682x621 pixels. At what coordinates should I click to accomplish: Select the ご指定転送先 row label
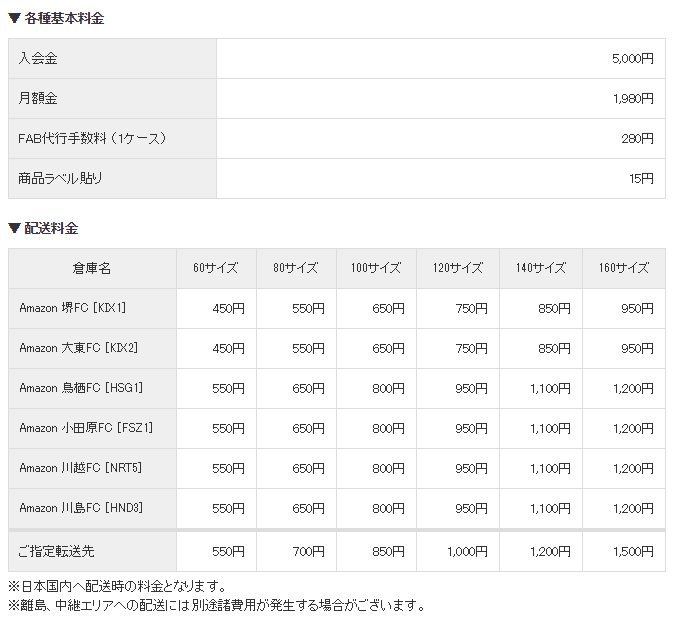pyautogui.click(x=57, y=551)
